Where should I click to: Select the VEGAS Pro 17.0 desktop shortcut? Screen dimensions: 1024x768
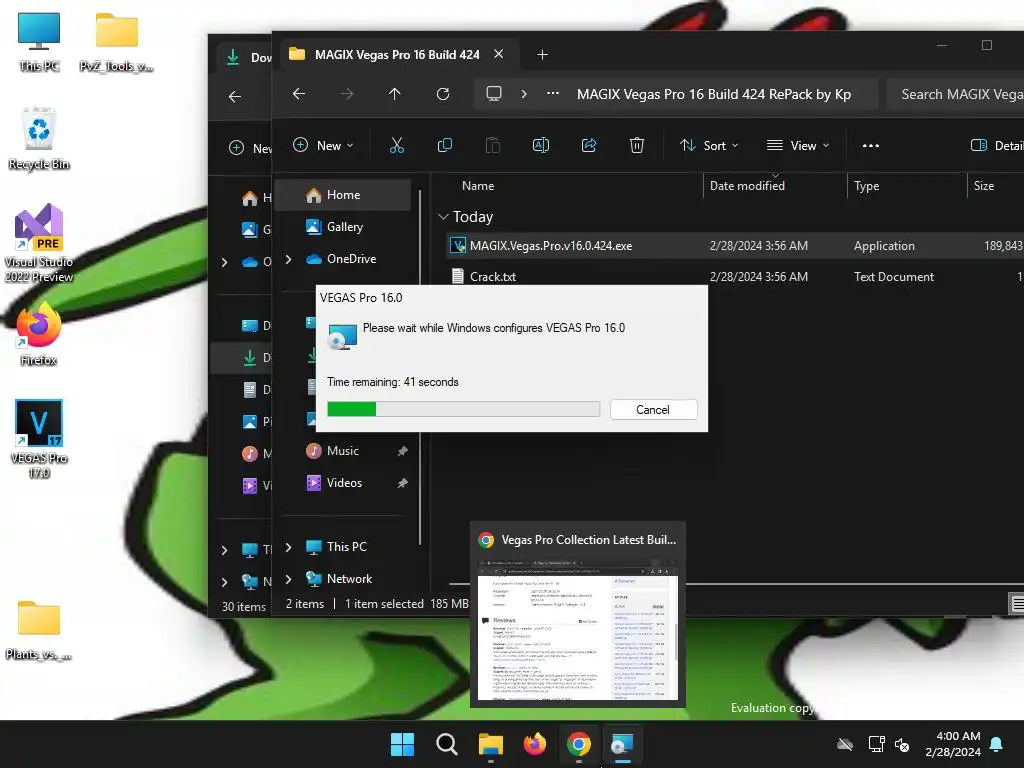39,440
